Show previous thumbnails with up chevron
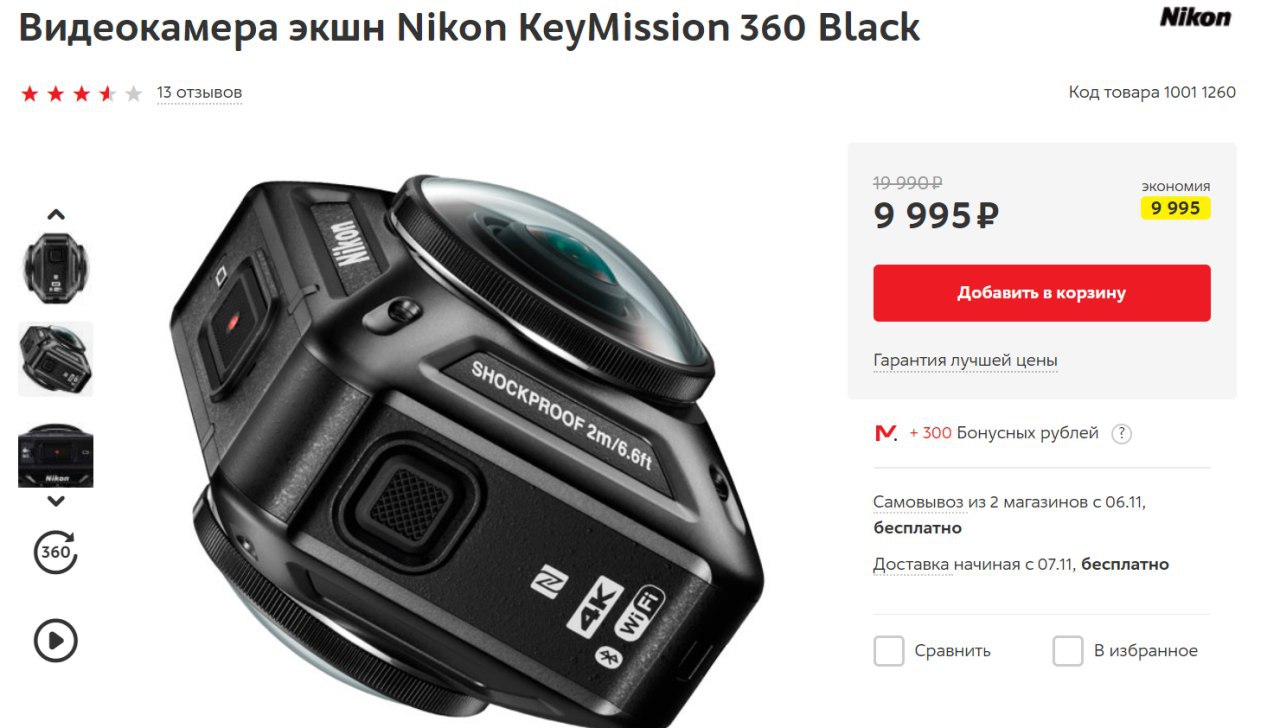 point(56,214)
